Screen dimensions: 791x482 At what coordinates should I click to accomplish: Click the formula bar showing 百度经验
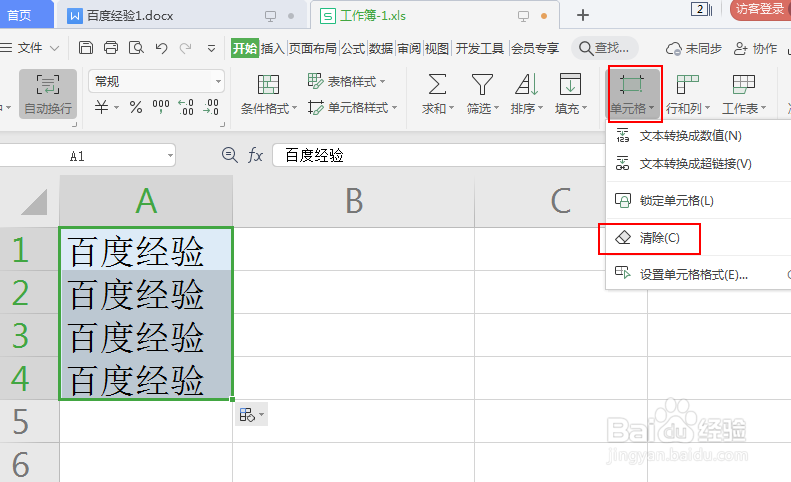click(439, 155)
